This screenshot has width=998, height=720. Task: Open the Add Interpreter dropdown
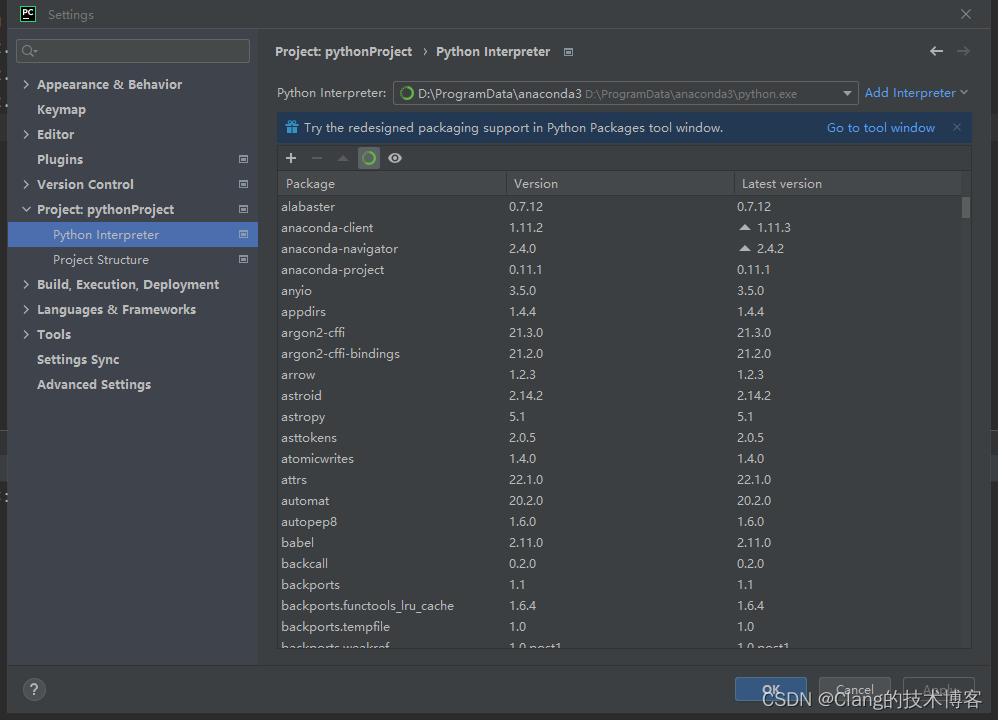pyautogui.click(x=916, y=93)
